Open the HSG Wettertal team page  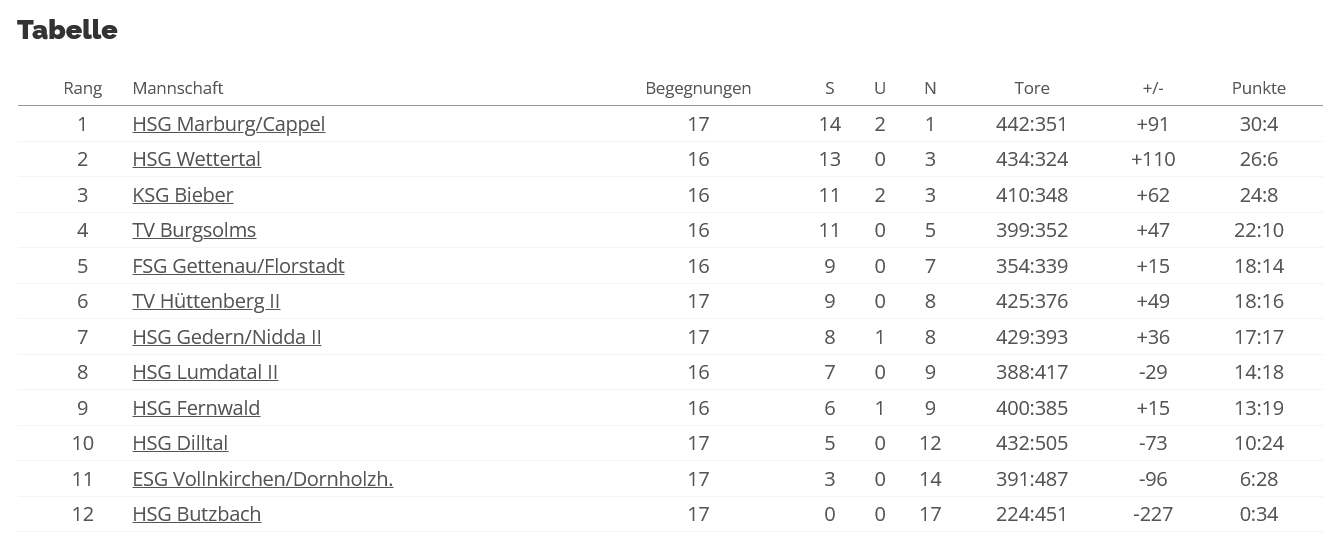(197, 159)
